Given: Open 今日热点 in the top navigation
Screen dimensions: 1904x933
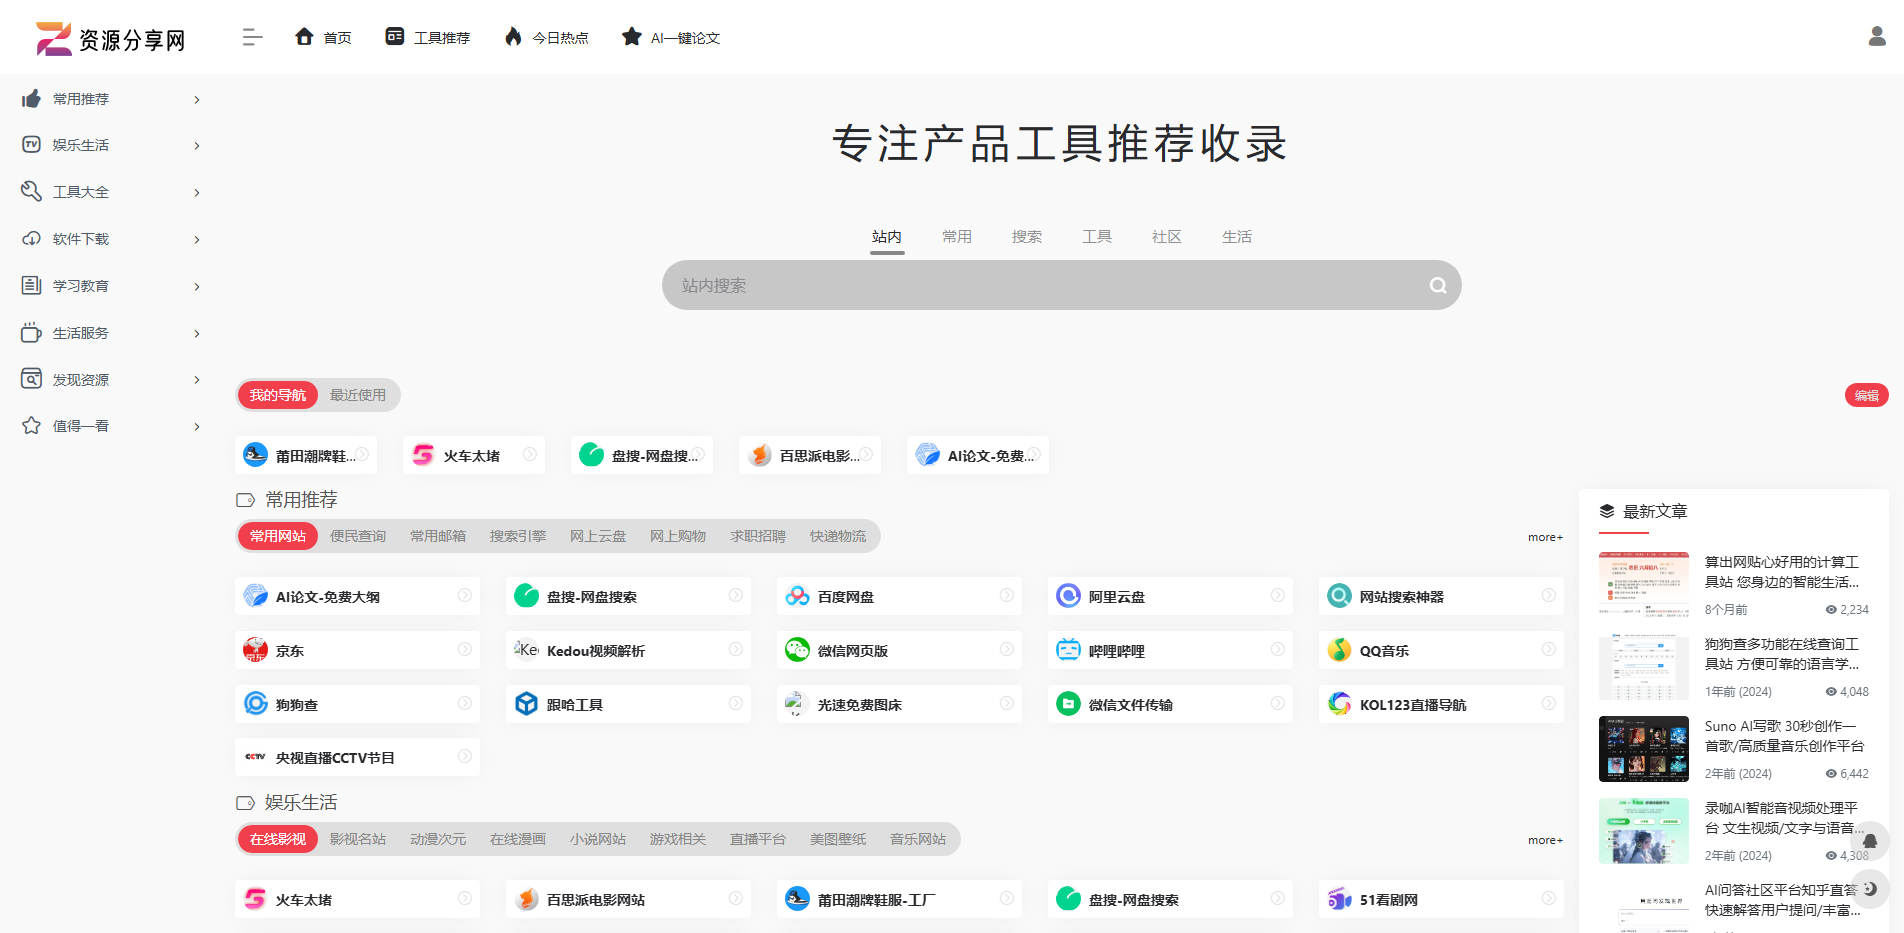Looking at the screenshot, I should (x=546, y=37).
